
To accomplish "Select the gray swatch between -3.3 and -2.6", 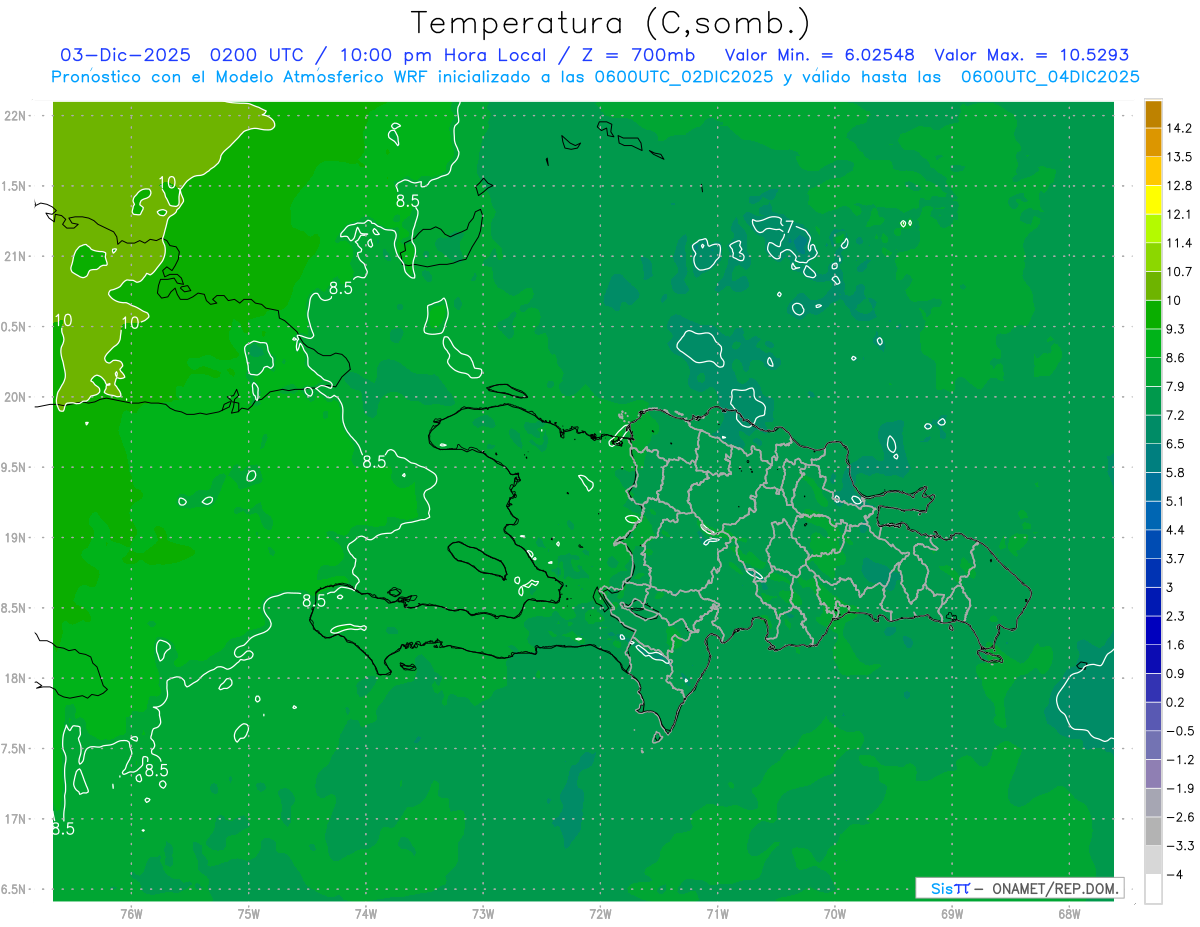I will (1153, 832).
